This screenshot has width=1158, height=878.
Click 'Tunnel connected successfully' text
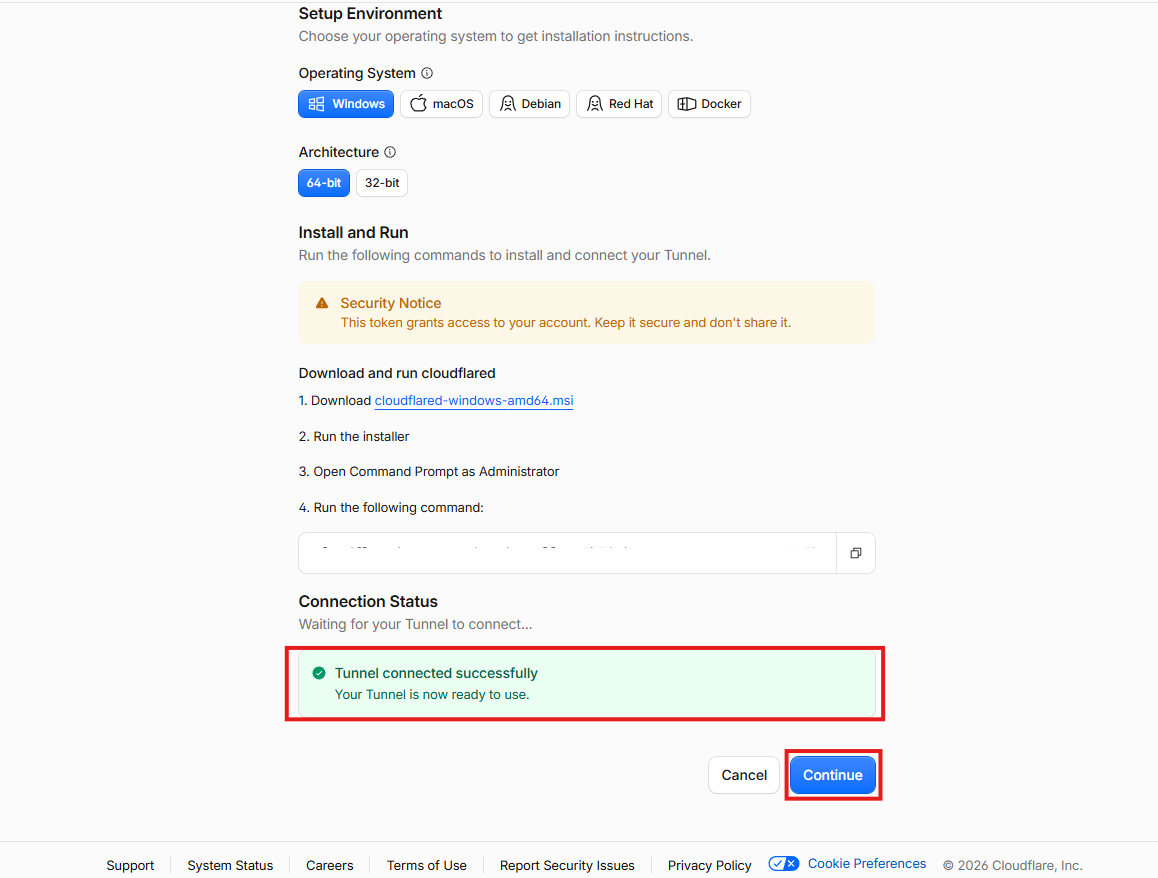coord(436,673)
